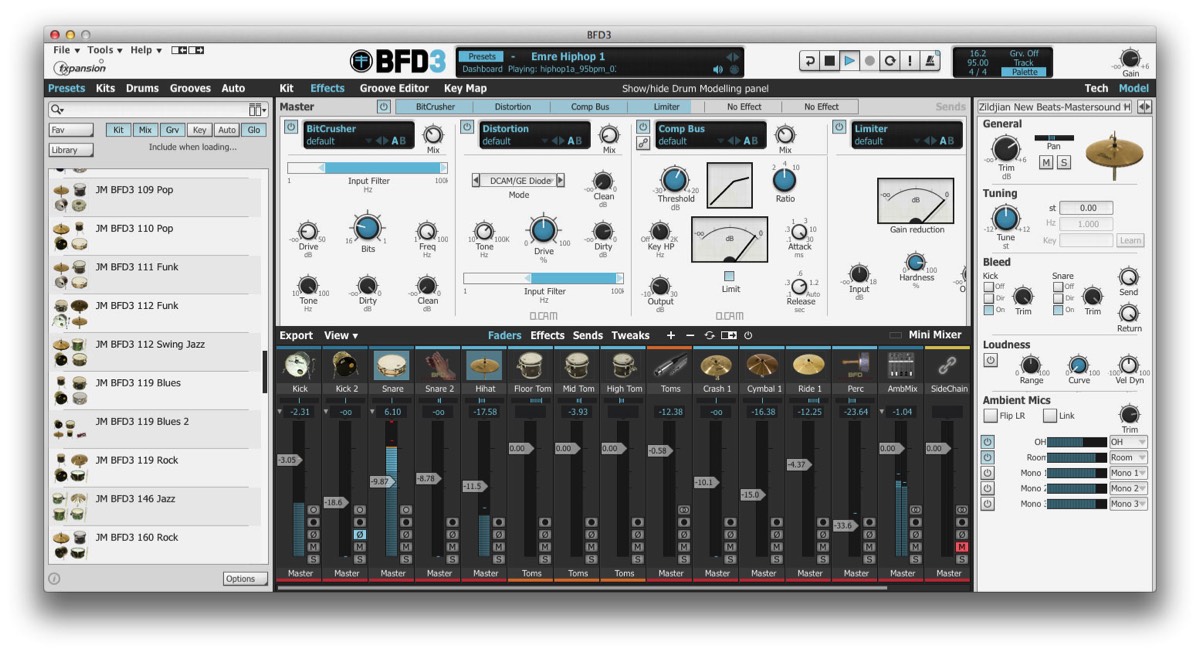Select the Kick drum channel icon
Viewport: 1200px width, 652px height.
[x=300, y=366]
